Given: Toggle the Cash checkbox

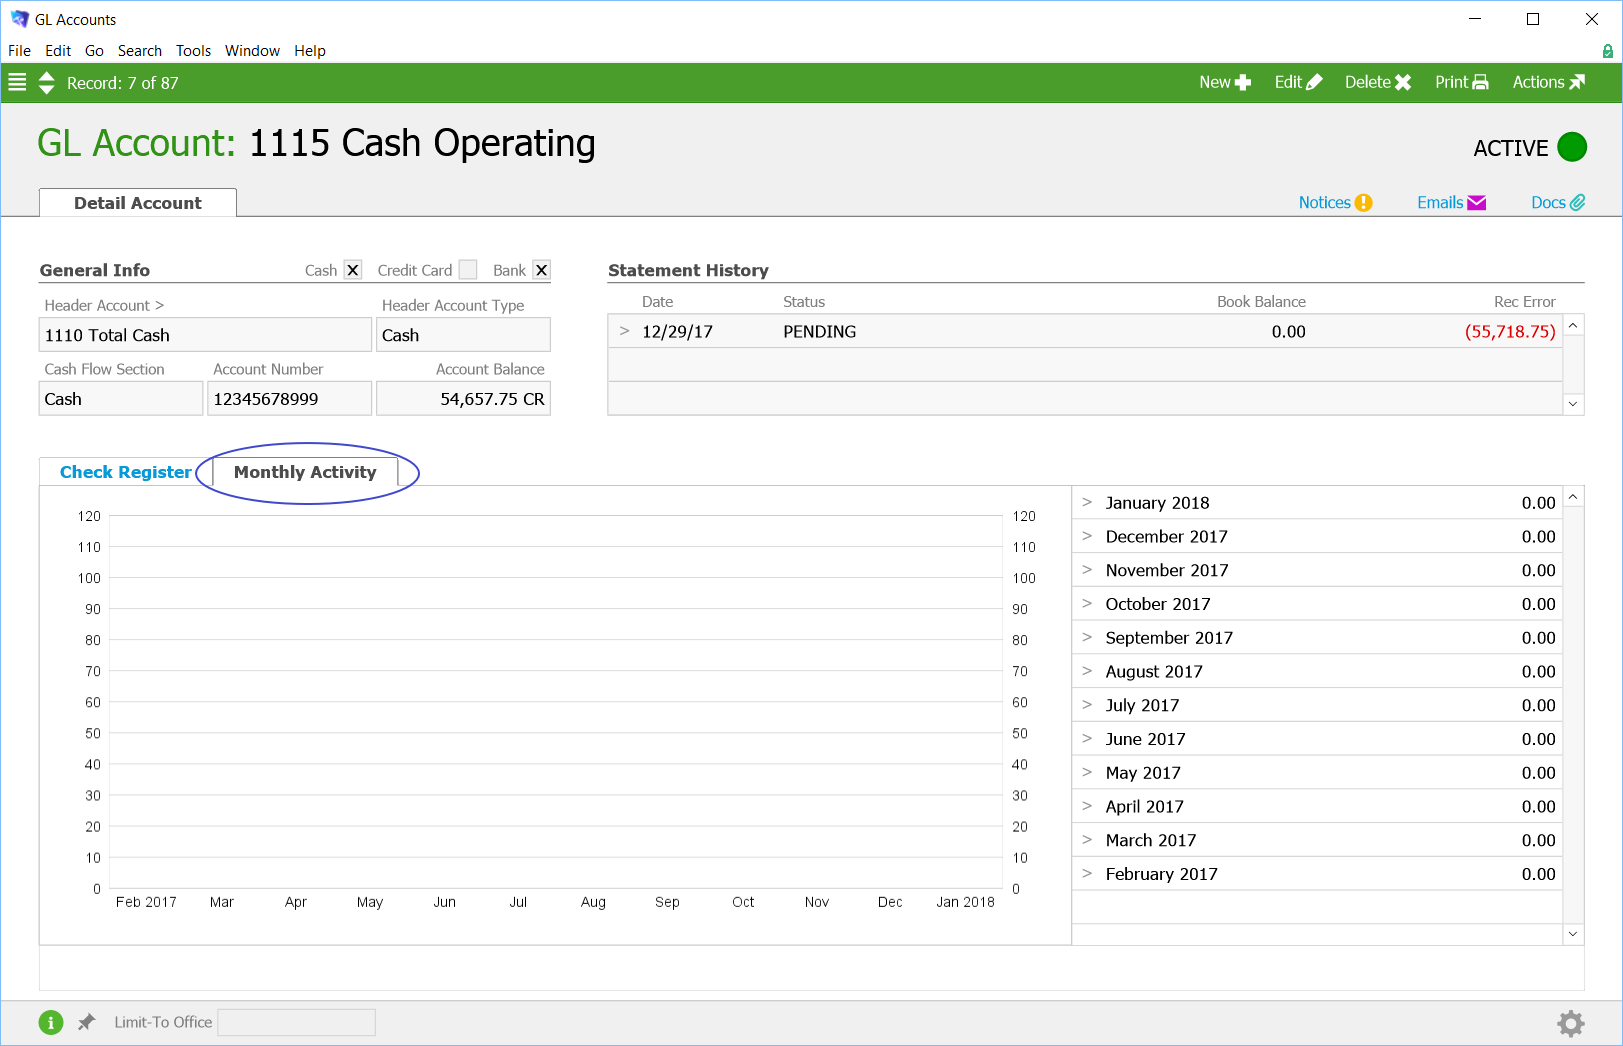Looking at the screenshot, I should tap(352, 270).
